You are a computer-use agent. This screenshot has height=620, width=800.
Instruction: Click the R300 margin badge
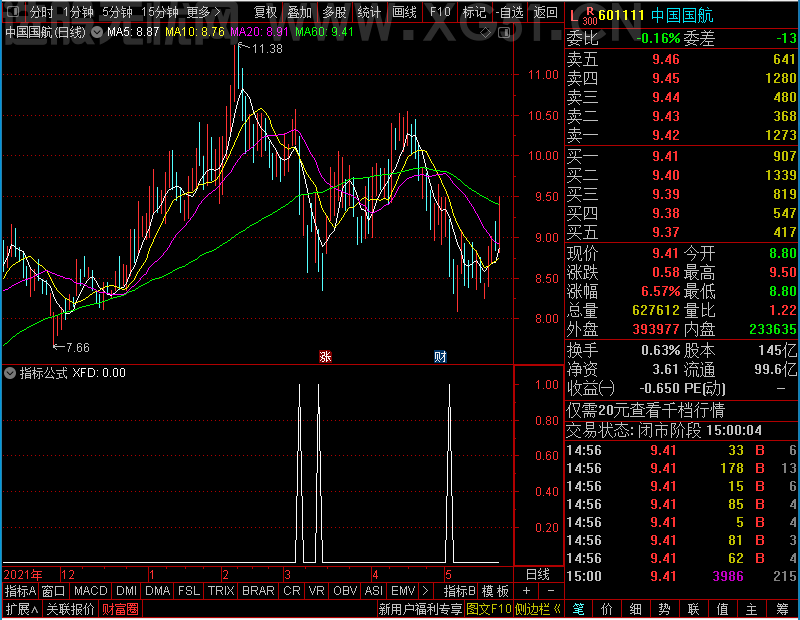coord(590,16)
